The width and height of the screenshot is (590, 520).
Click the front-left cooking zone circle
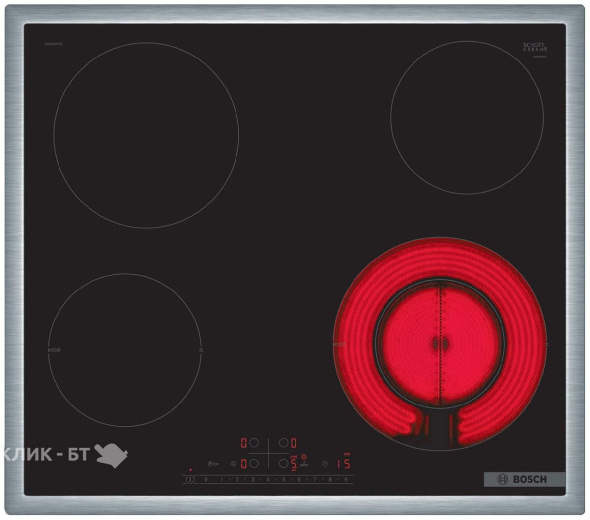(125, 350)
